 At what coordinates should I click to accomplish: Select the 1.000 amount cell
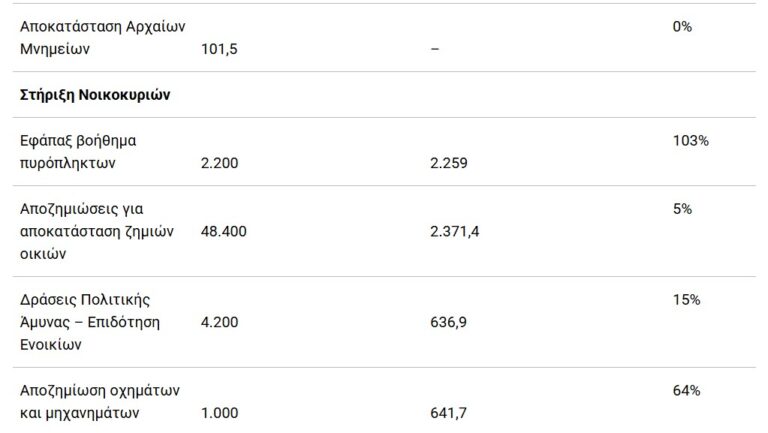[219, 412]
